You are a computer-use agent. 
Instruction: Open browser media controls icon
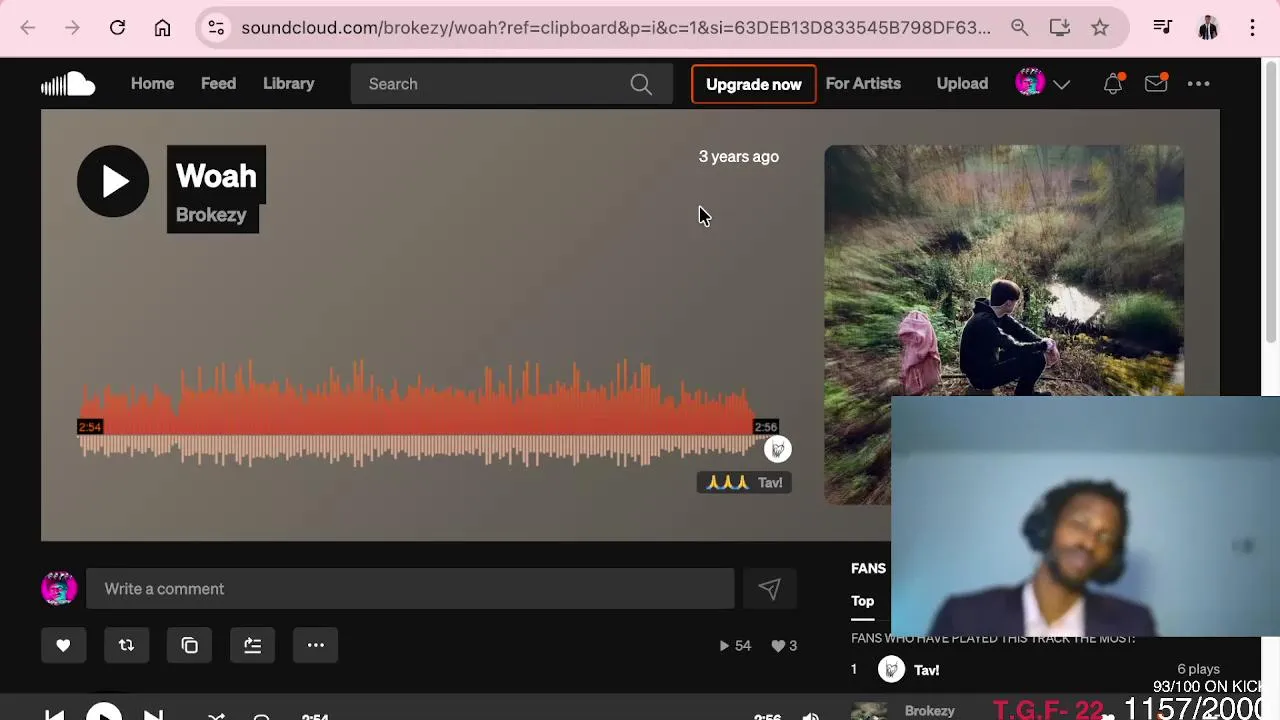coord(1162,28)
